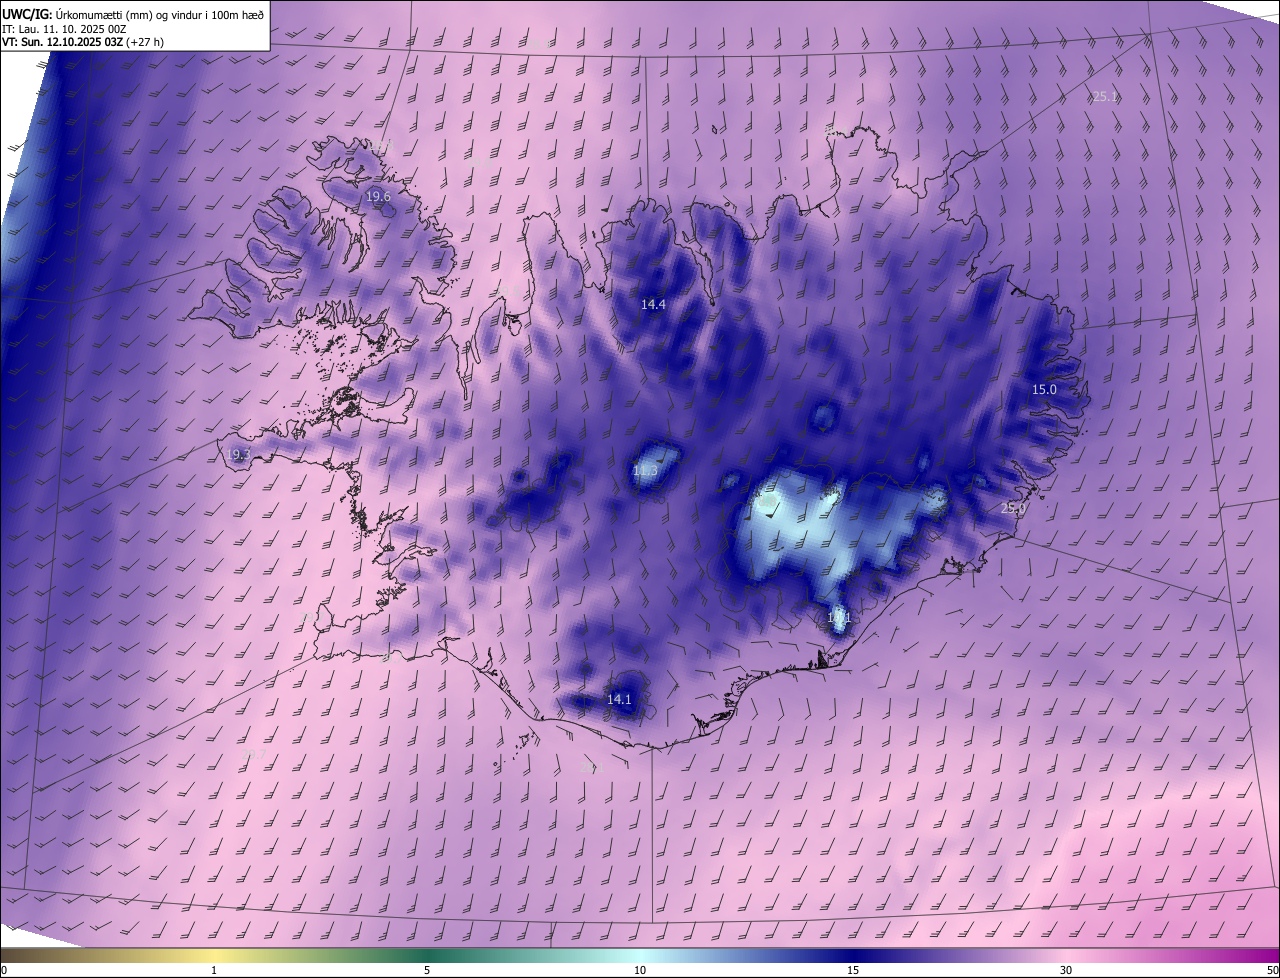The height and width of the screenshot is (978, 1280).
Task: Click the precipitation color scale bar
Action: (640, 955)
